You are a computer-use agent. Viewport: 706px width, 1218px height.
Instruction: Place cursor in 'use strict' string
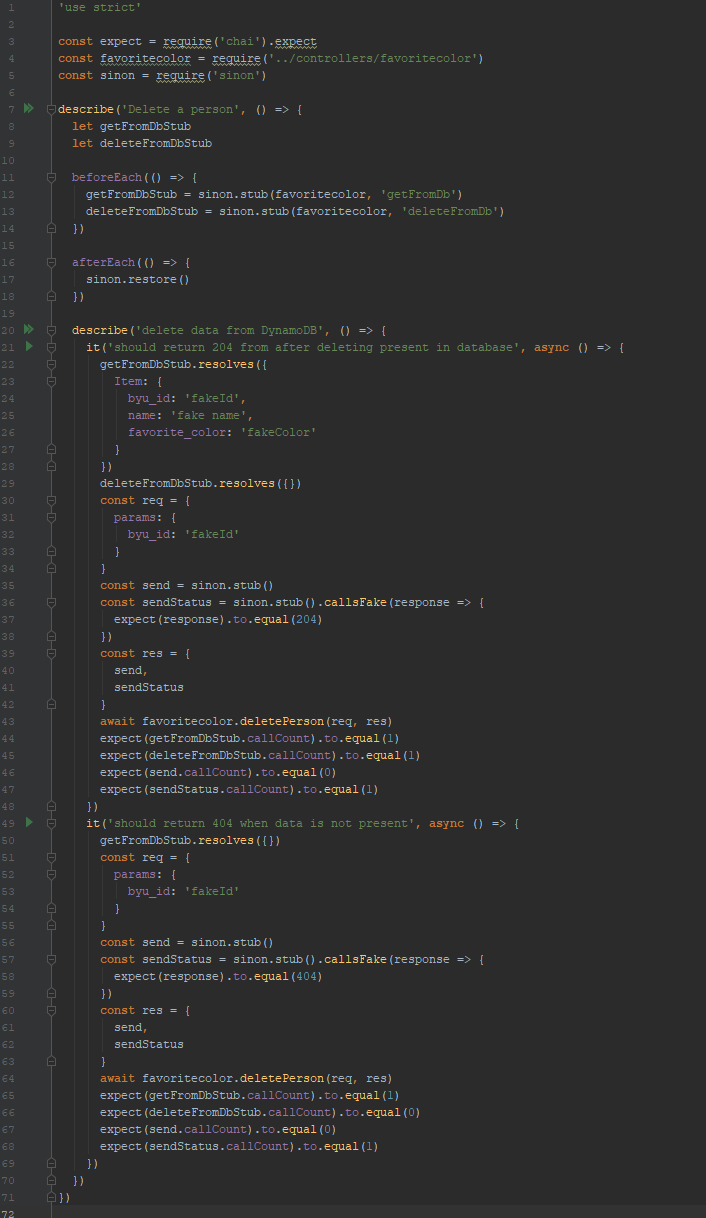coord(100,7)
